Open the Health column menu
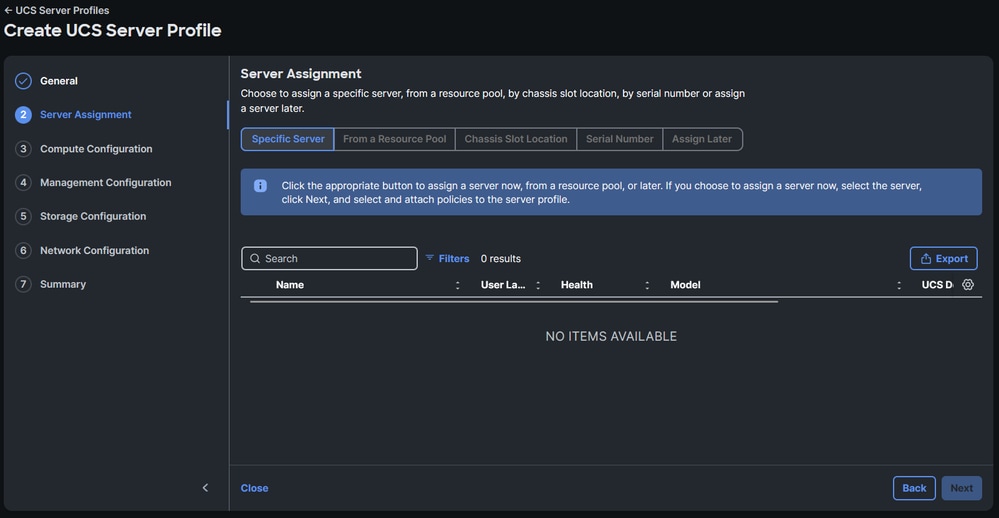 [x=647, y=285]
